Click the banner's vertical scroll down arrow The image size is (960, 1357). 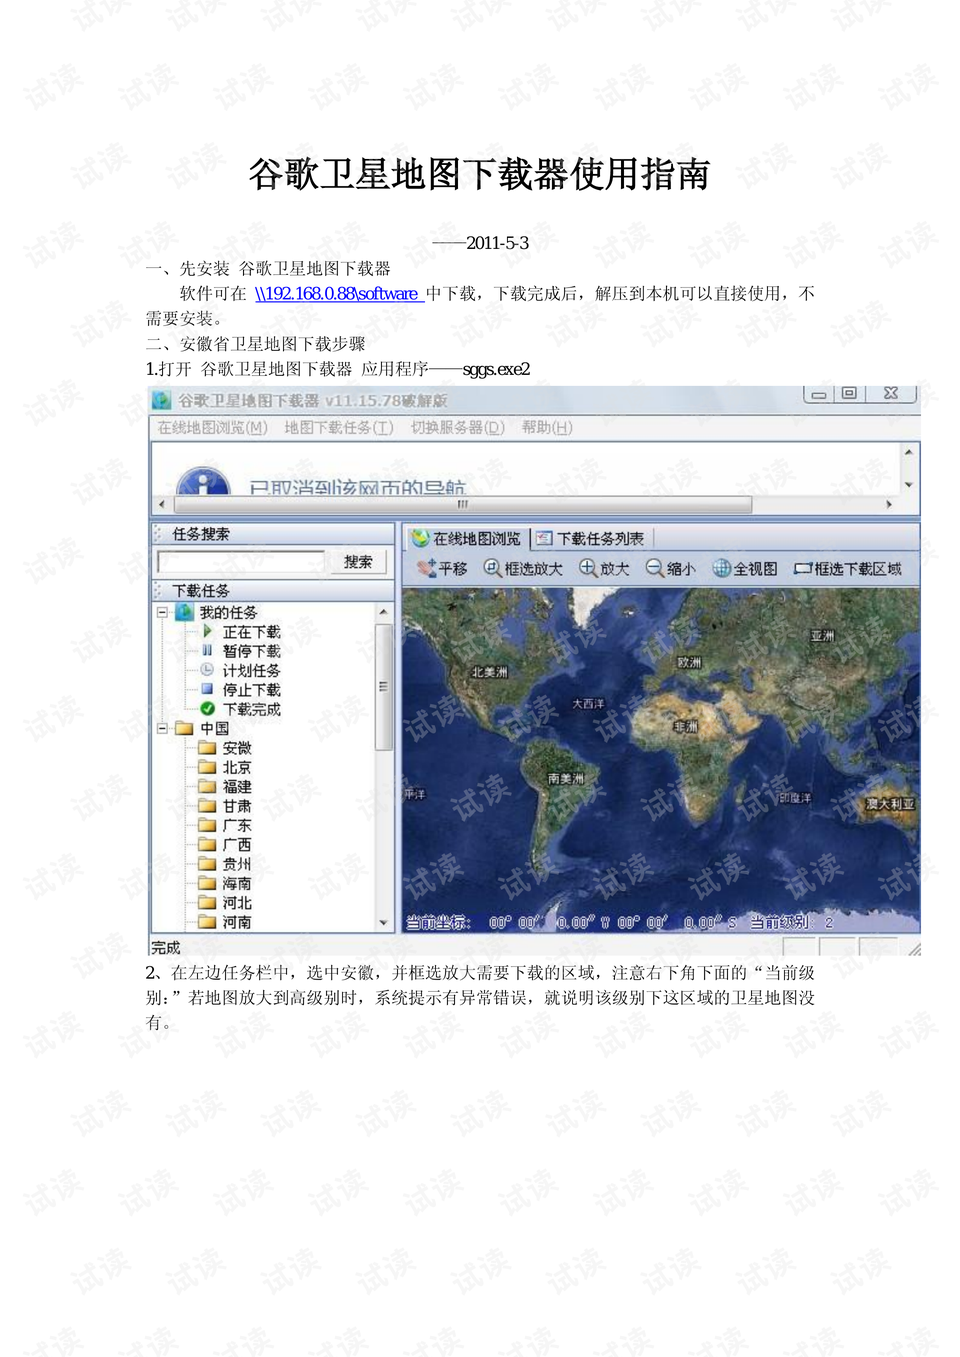(x=908, y=485)
